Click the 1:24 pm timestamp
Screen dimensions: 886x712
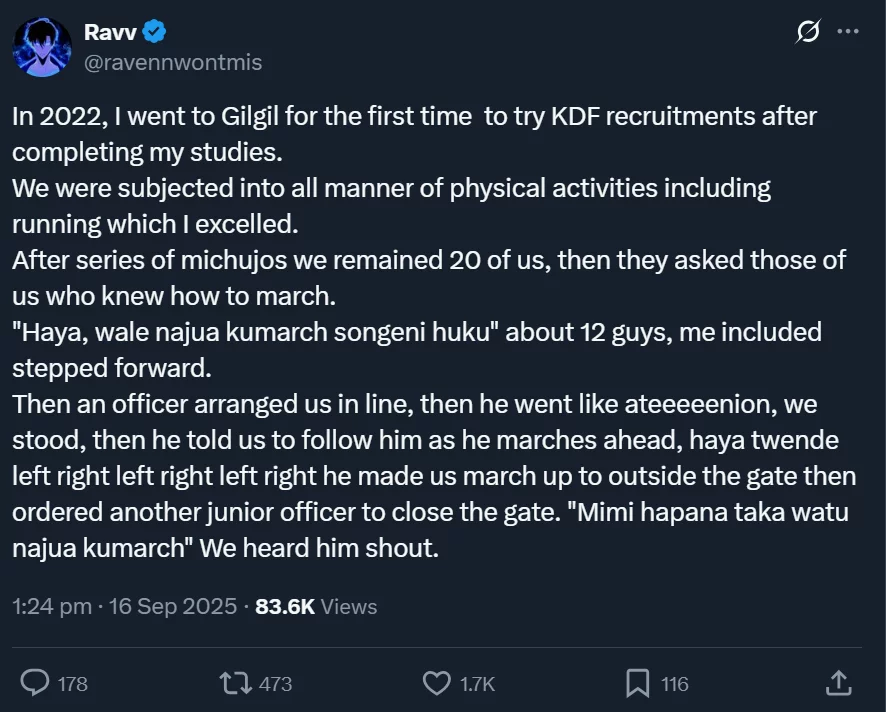(52, 606)
